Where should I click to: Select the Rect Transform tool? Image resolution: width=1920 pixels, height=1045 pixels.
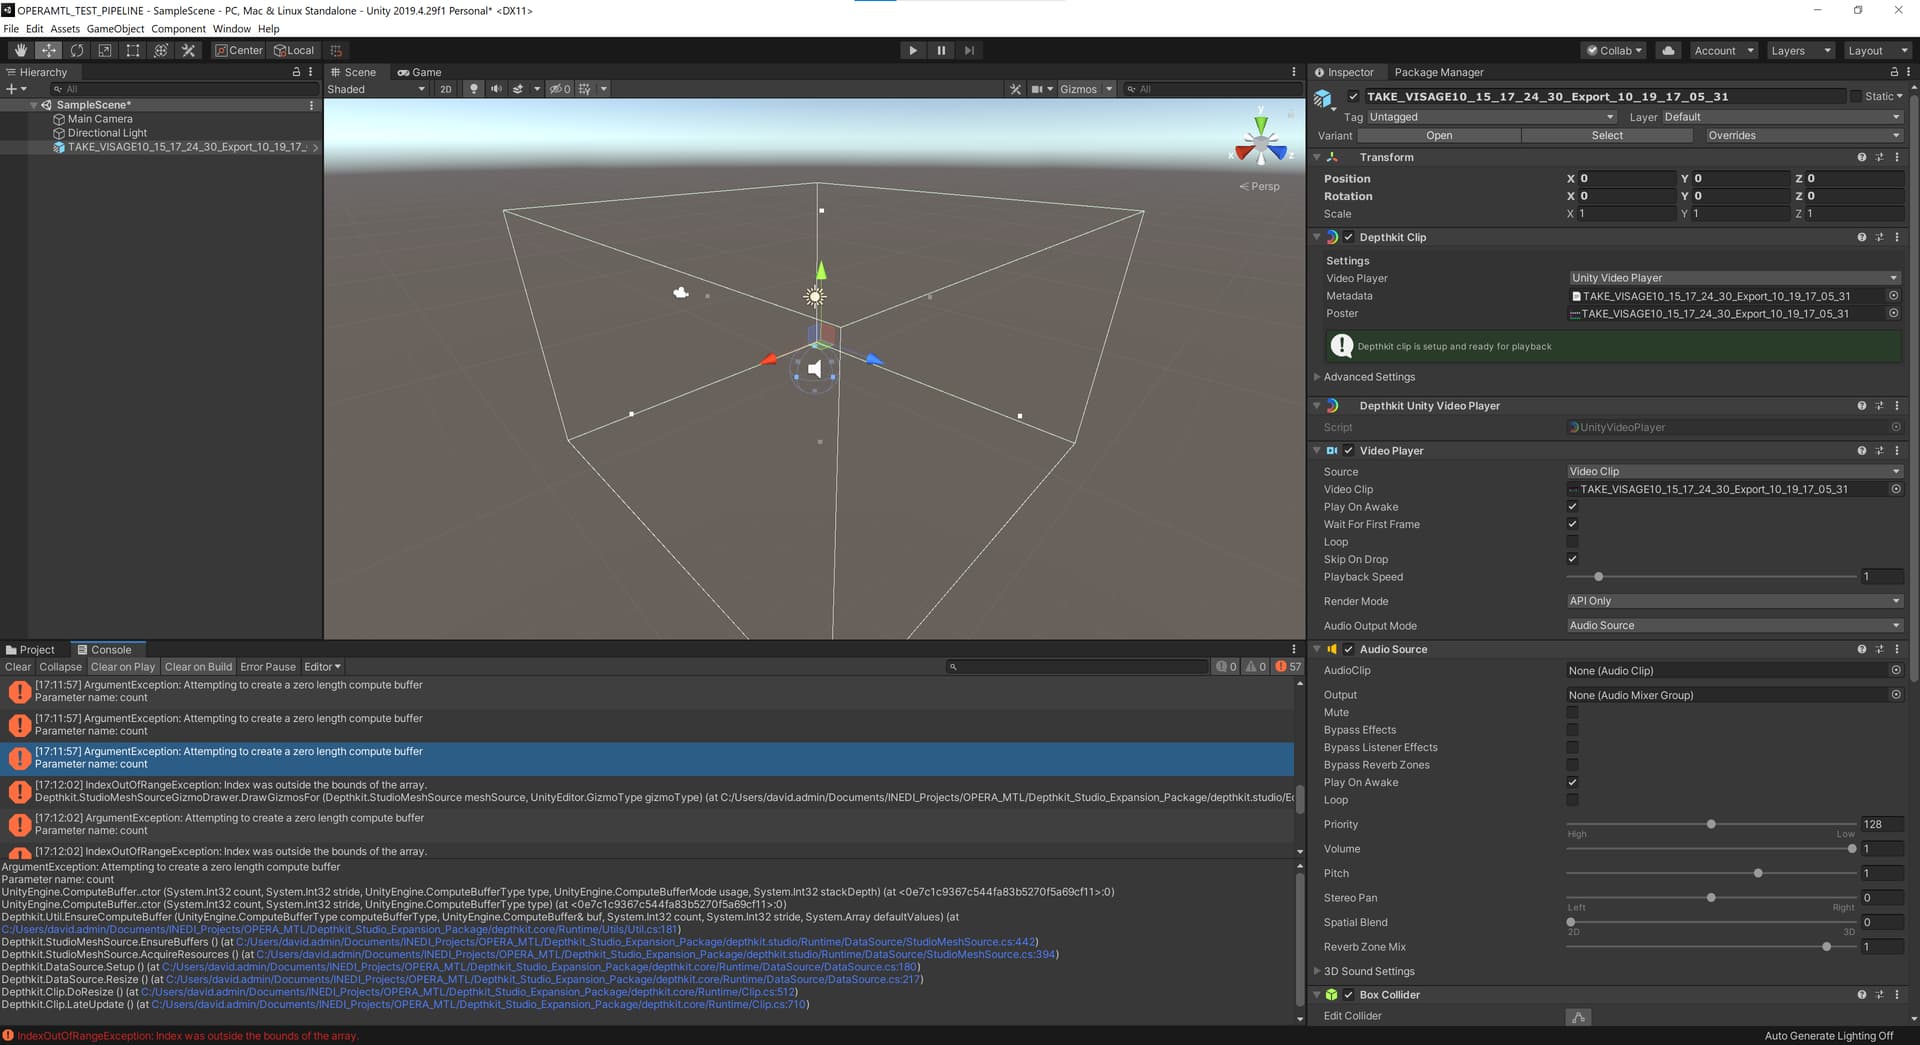[132, 50]
